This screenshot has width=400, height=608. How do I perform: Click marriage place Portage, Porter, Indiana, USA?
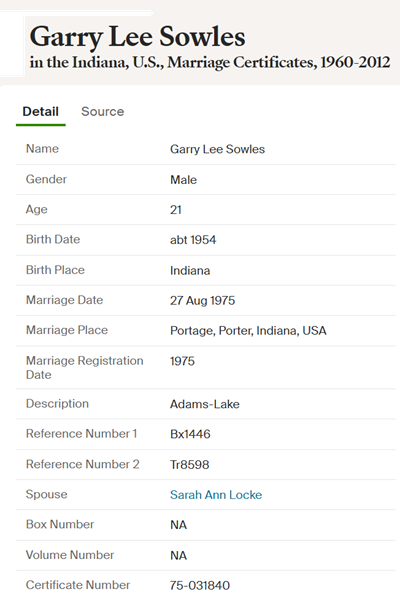[248, 331]
